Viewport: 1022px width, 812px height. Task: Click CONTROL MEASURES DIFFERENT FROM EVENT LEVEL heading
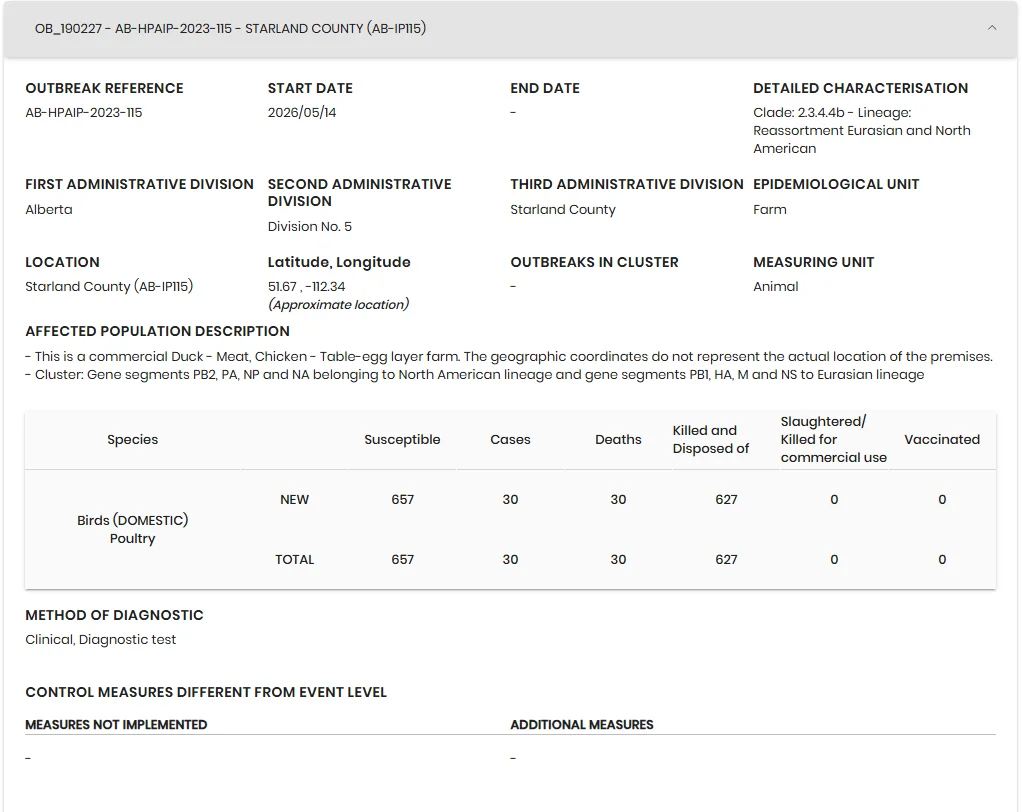(206, 692)
